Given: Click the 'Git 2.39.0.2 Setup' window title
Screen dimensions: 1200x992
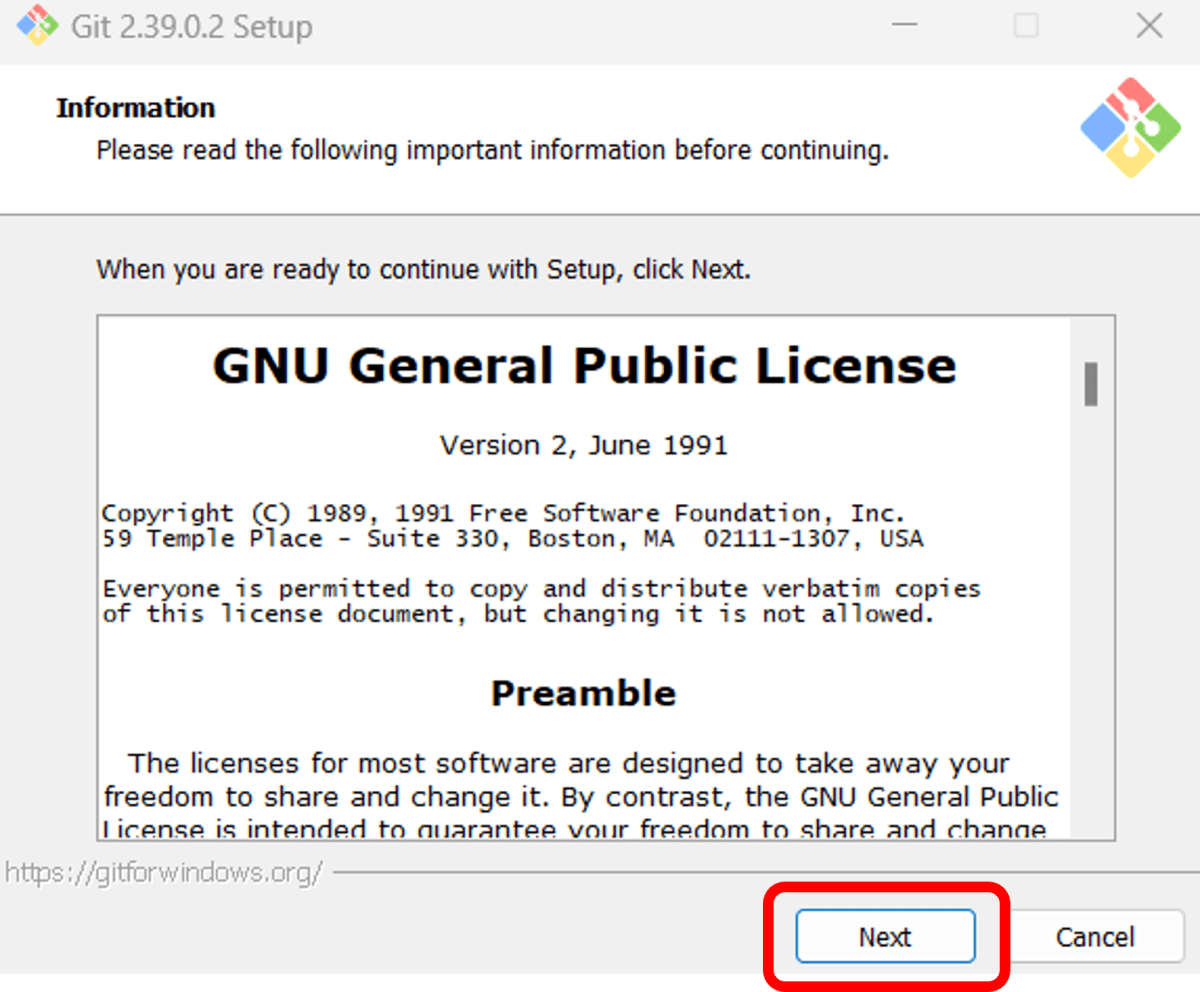Looking at the screenshot, I should point(192,26).
